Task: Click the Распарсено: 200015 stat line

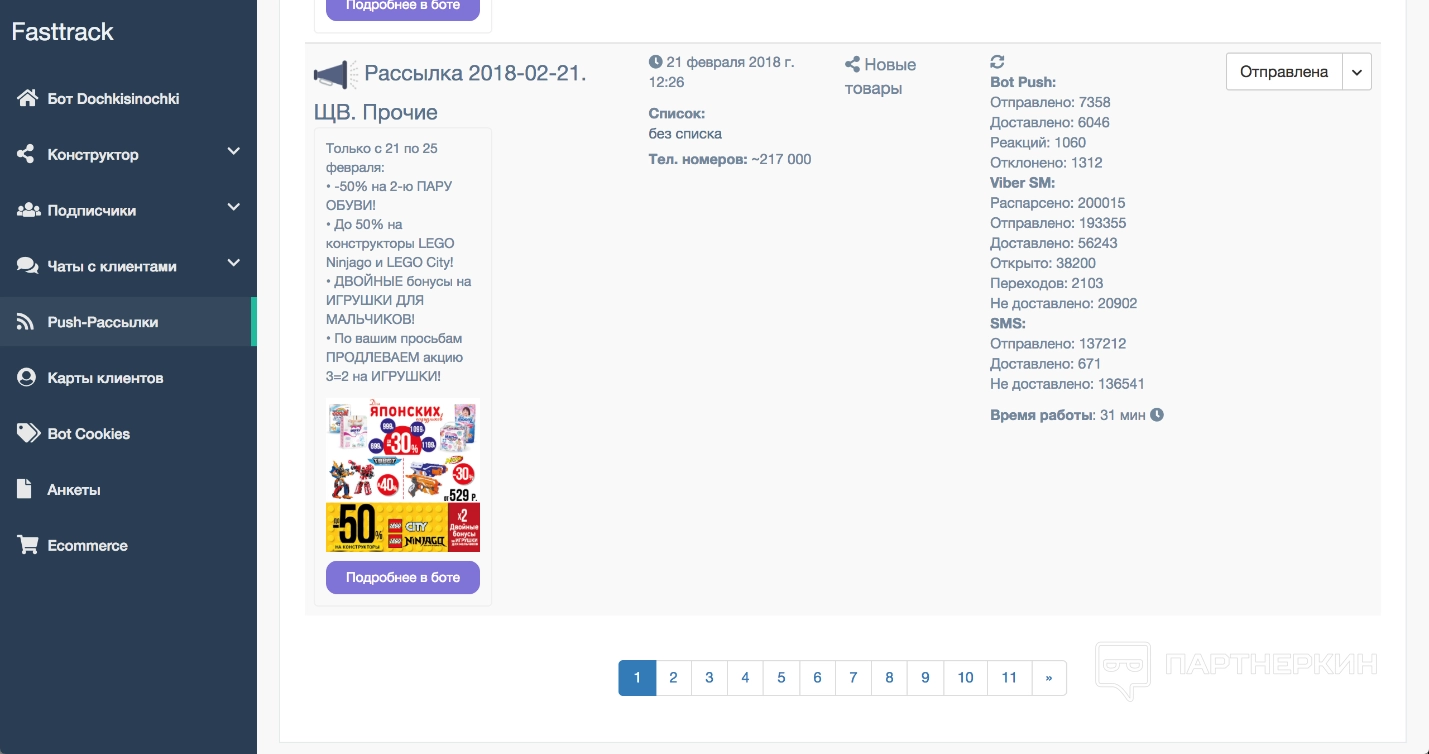Action: point(1058,203)
